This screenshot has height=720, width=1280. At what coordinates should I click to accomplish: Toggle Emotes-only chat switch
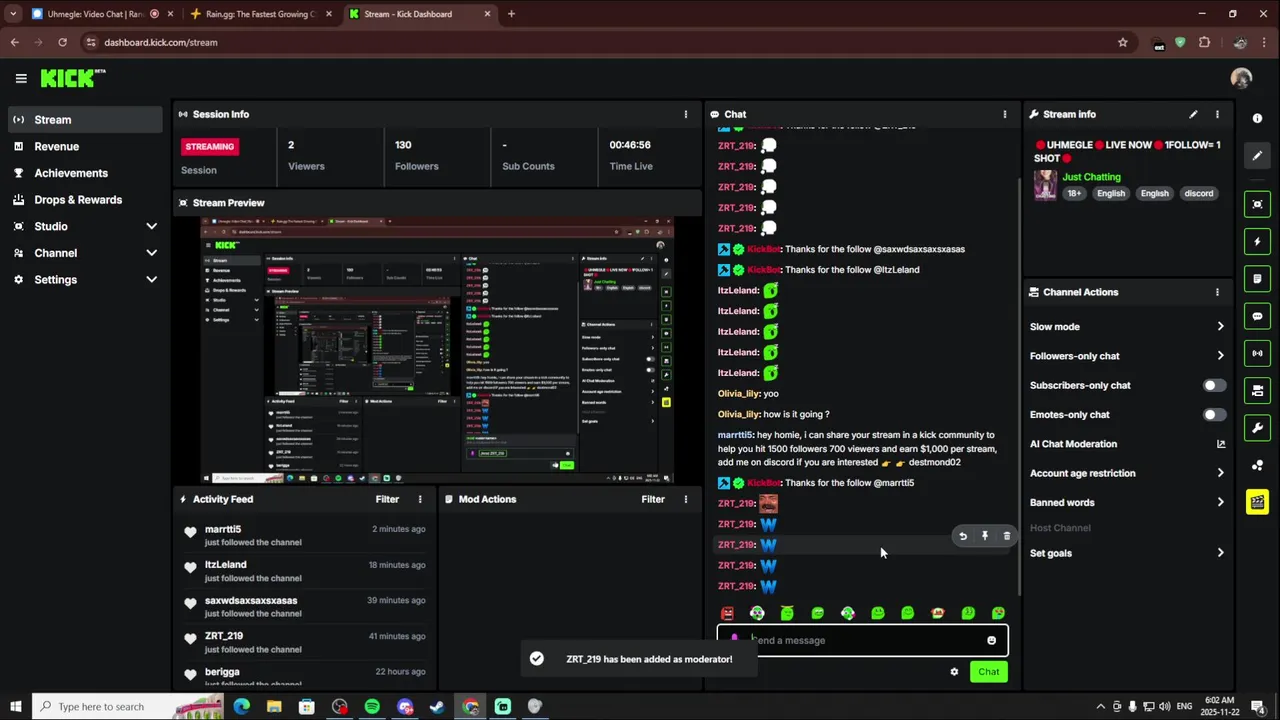pos(1213,414)
